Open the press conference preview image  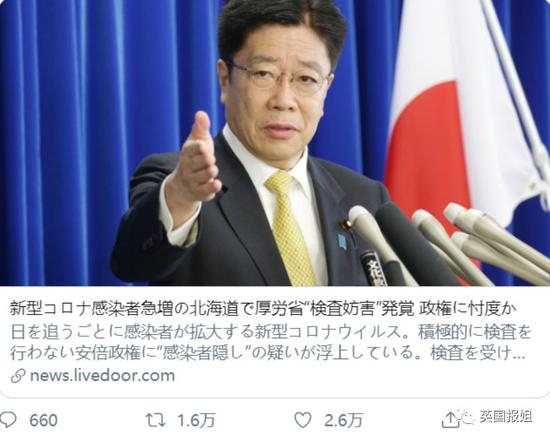[x=275, y=143]
